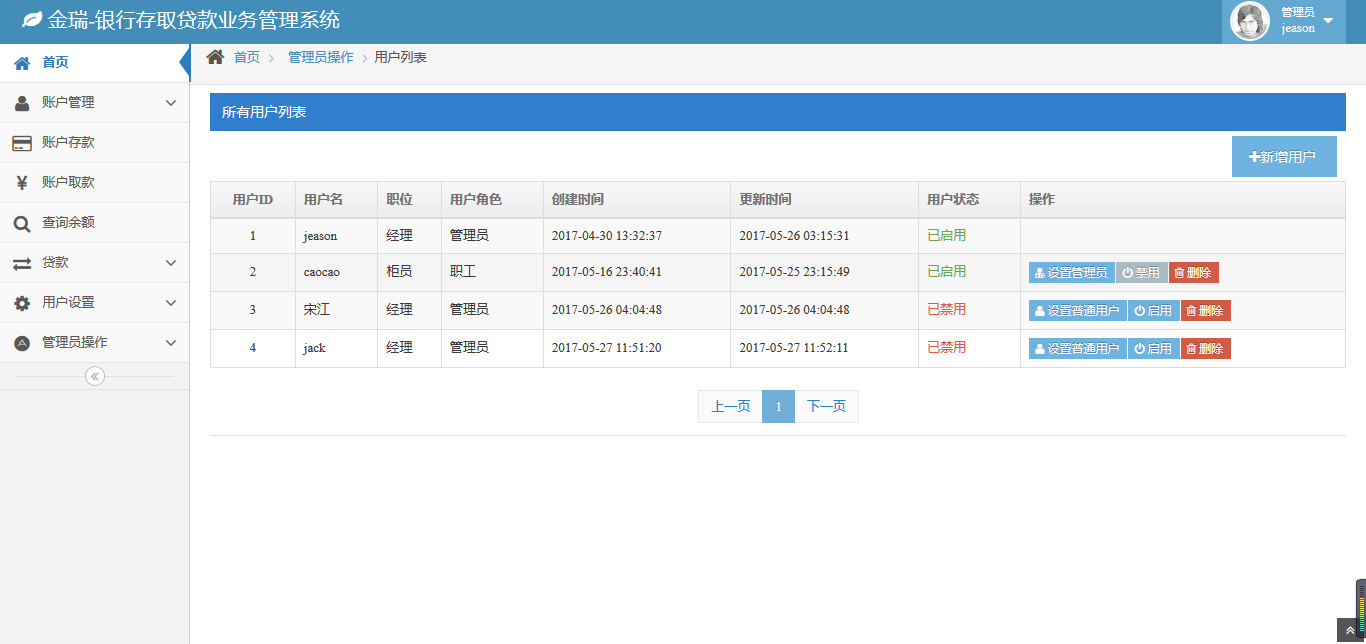Set caocao as 管理员
This screenshot has height=644, width=1366.
1072,273
